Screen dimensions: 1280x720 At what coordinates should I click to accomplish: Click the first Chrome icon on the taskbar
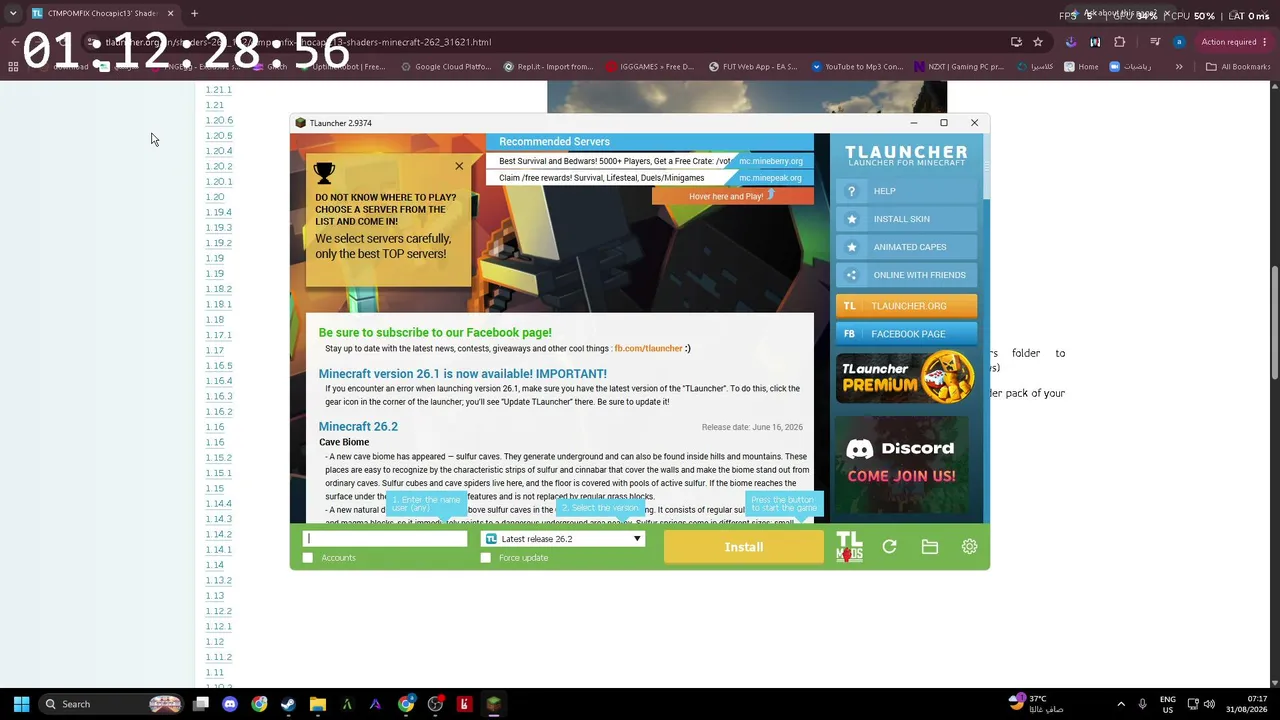click(x=259, y=704)
